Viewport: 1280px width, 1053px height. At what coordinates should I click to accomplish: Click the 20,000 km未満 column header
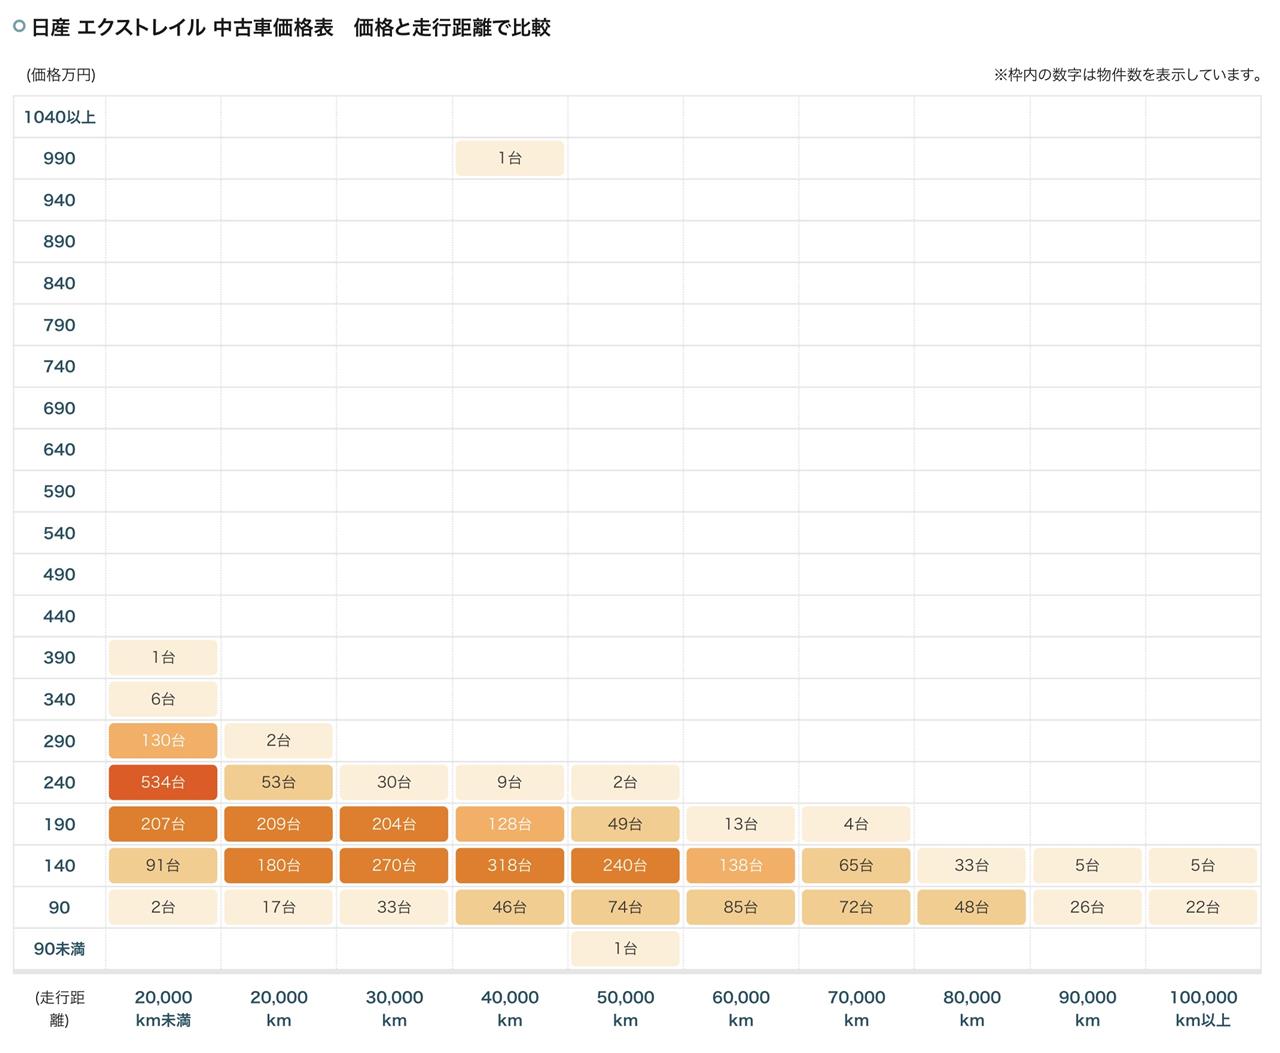pyautogui.click(x=163, y=1009)
